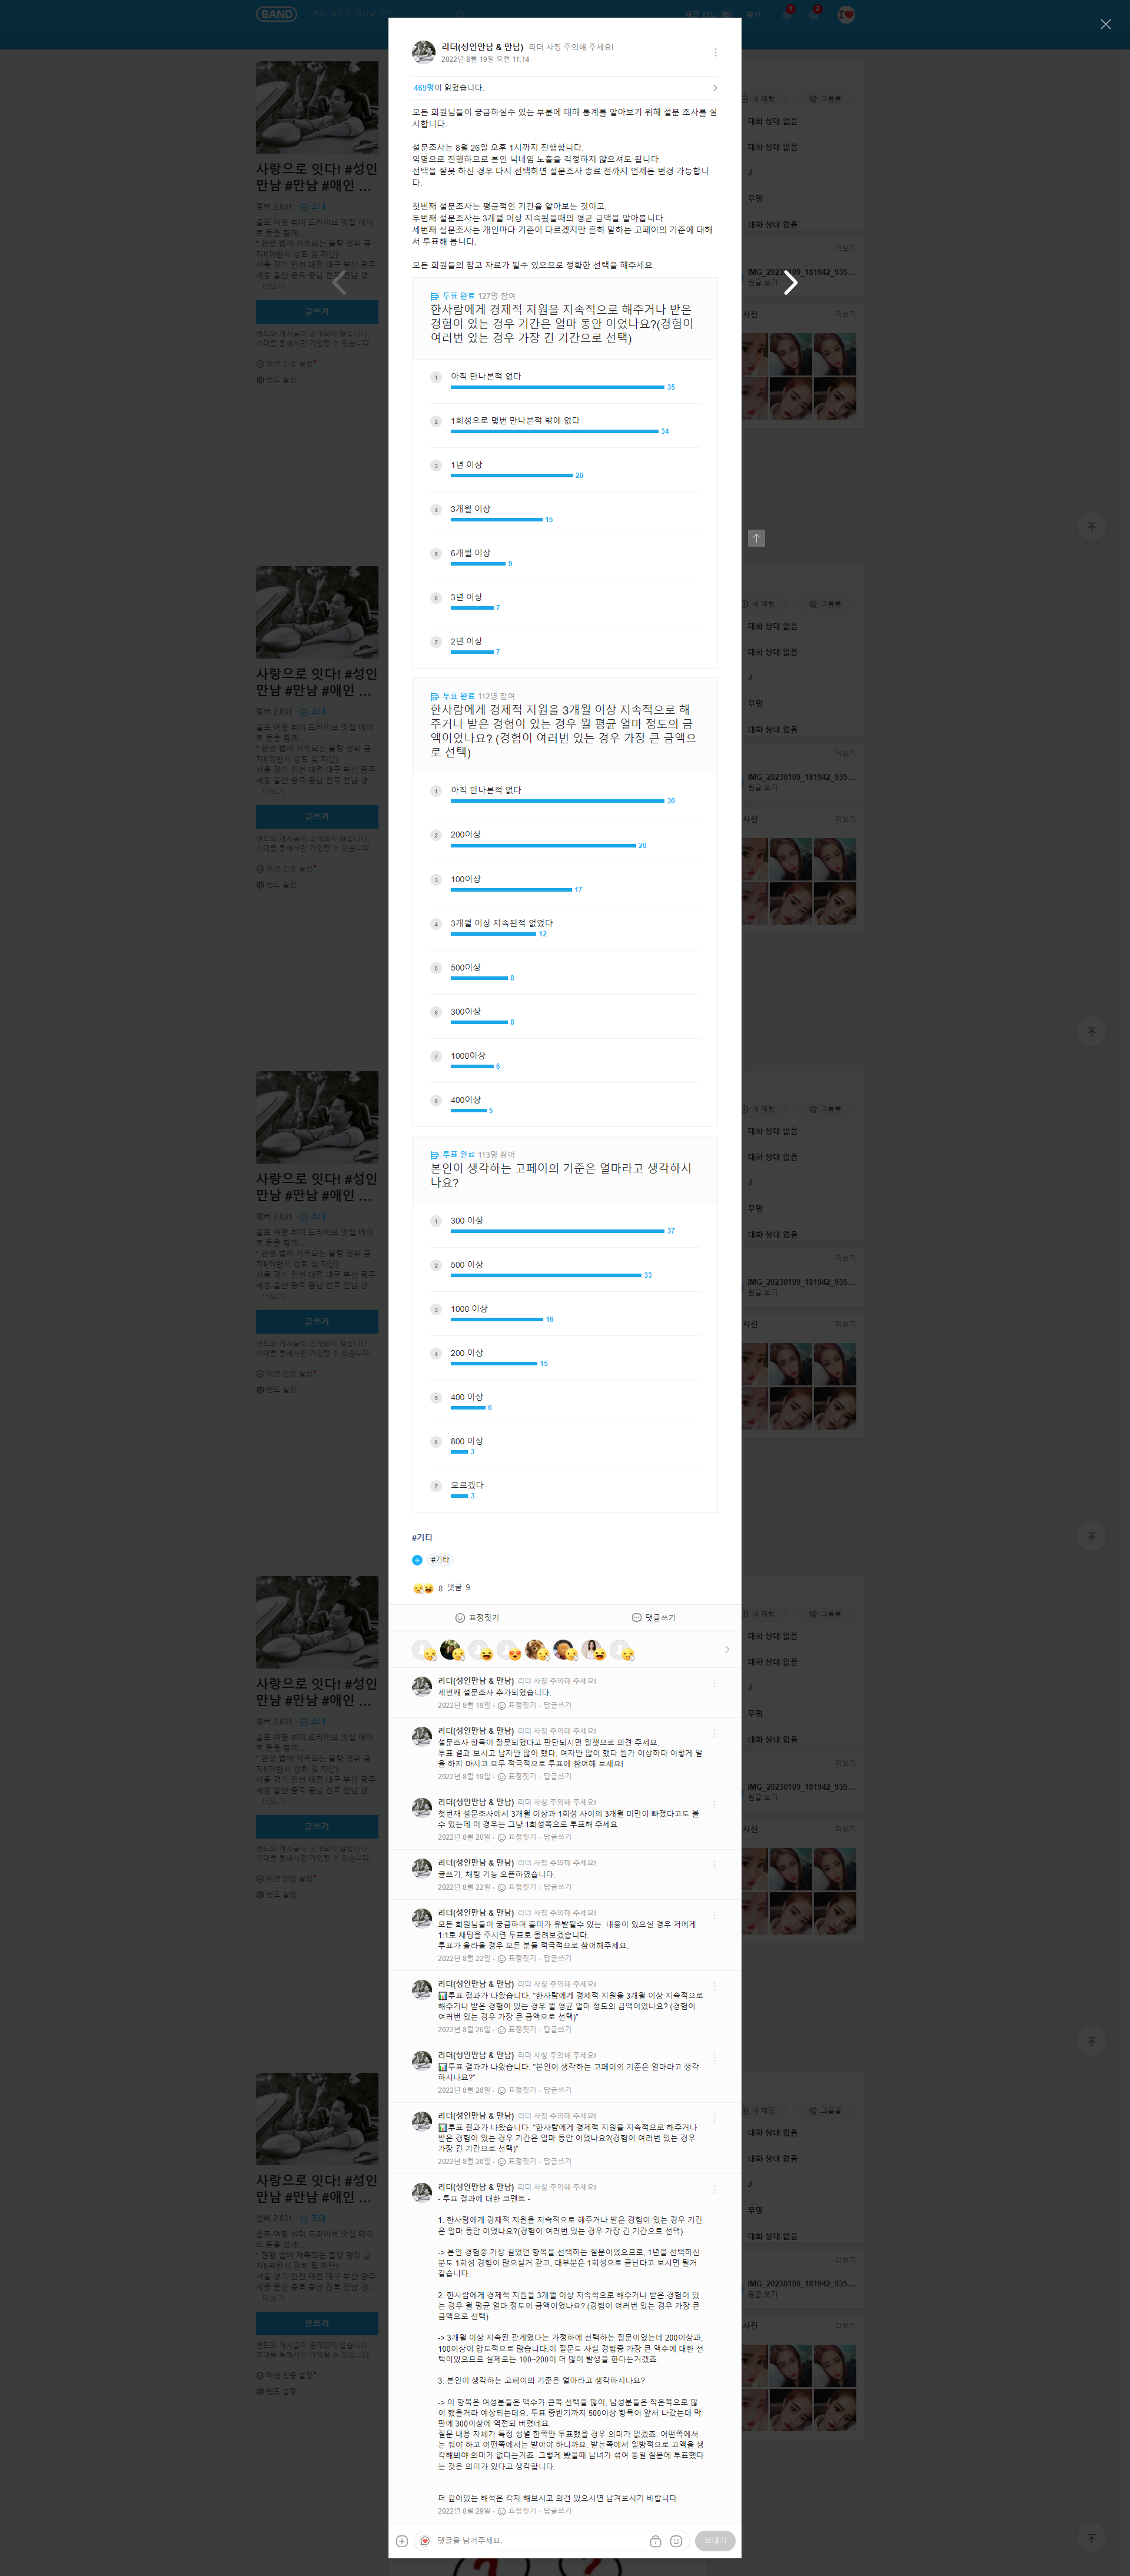The image size is (1130, 2576).
Task: Click the blue plus icon next to #기타 tag
Action: (x=417, y=1560)
